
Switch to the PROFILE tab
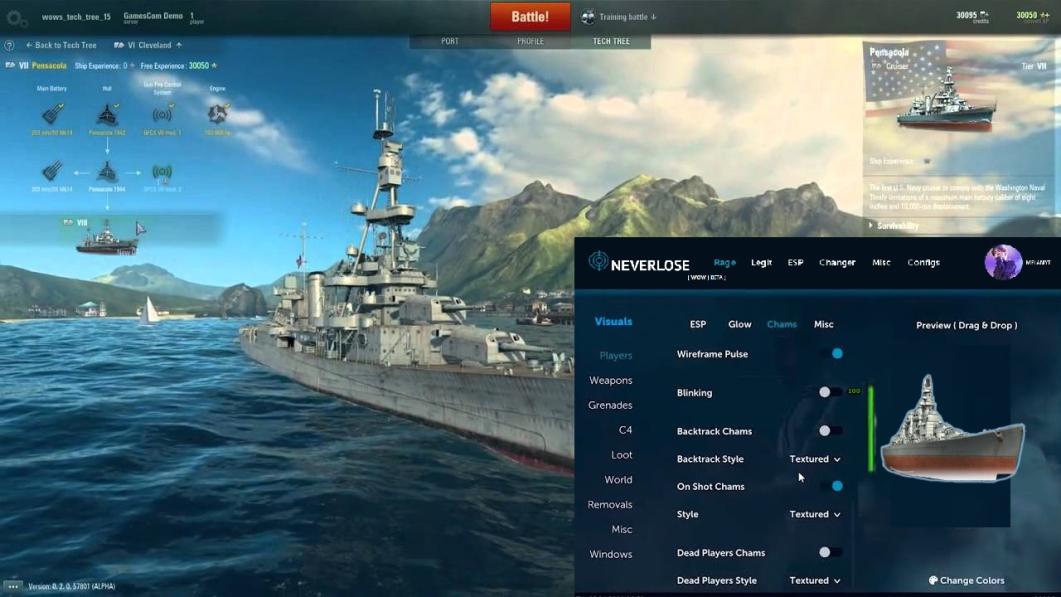[x=530, y=41]
